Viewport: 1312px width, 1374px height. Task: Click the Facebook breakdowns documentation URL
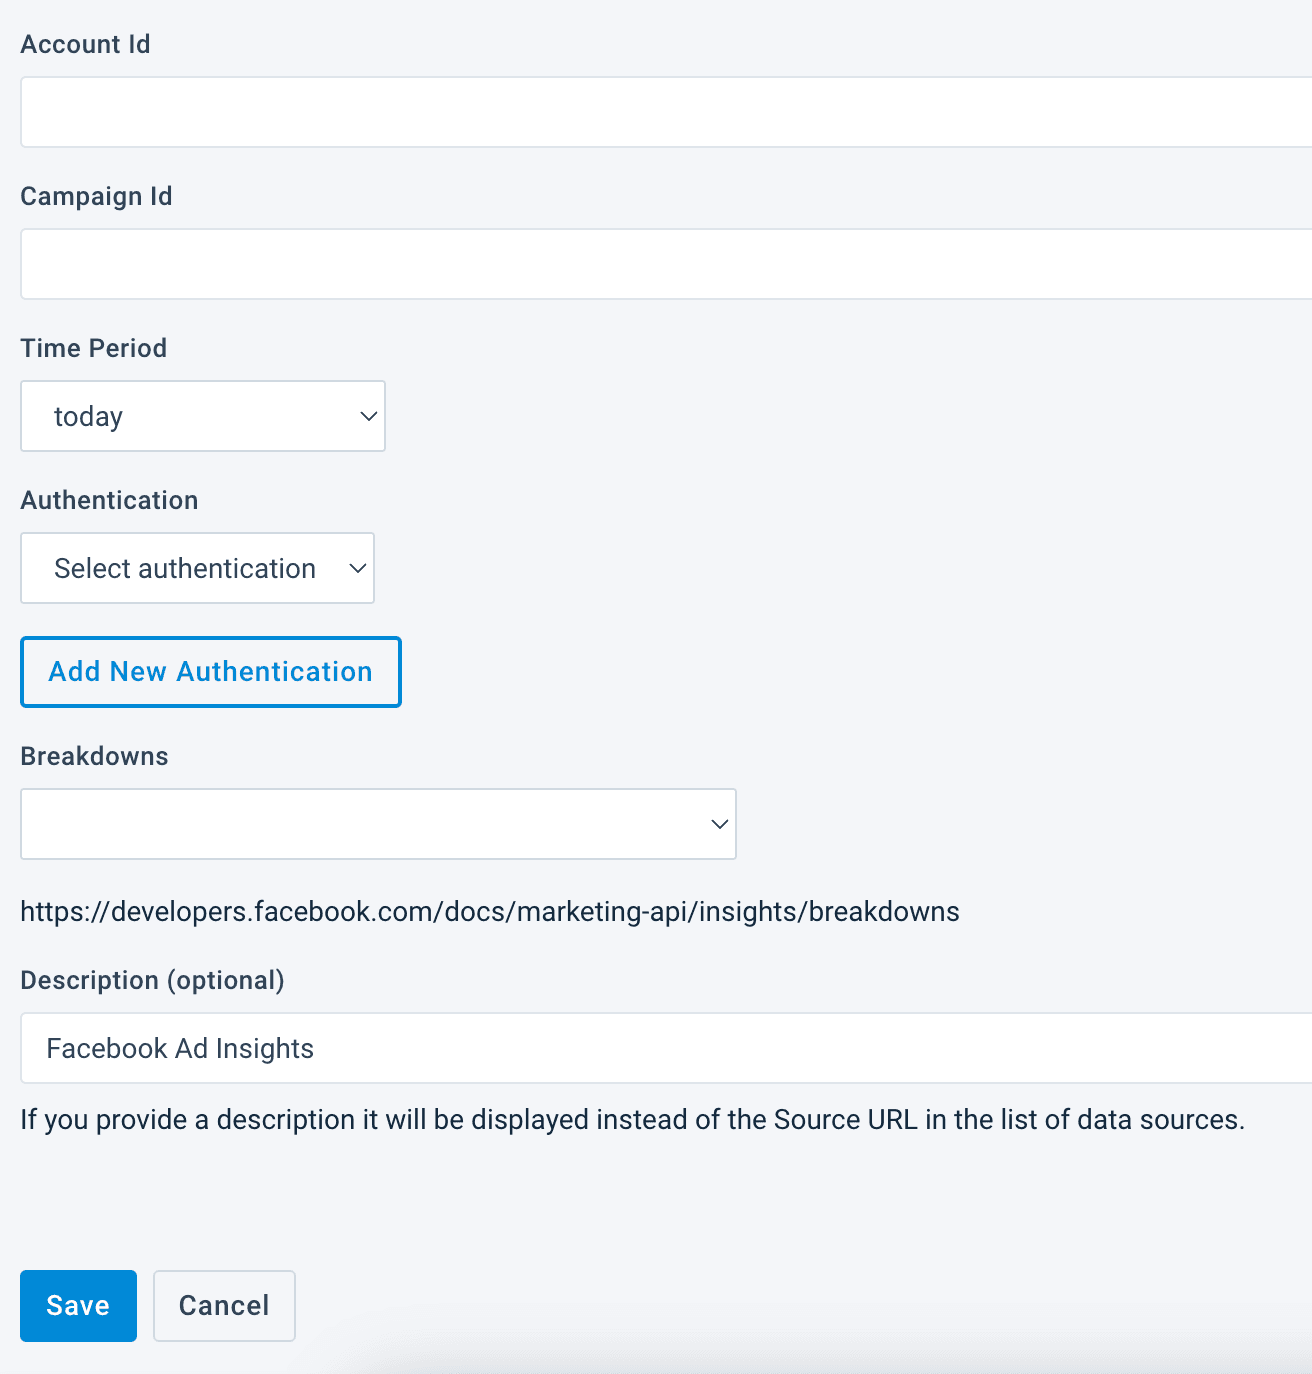[x=490, y=912]
